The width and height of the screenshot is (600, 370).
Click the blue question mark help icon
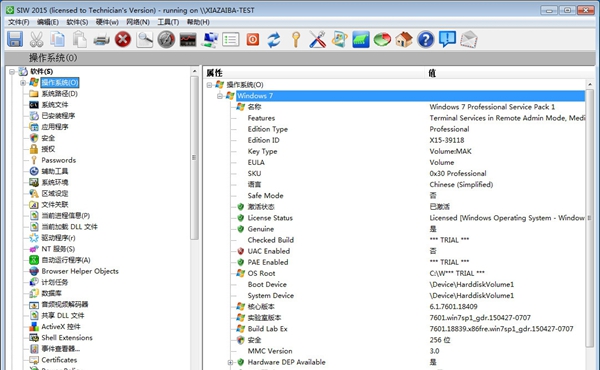click(426, 39)
